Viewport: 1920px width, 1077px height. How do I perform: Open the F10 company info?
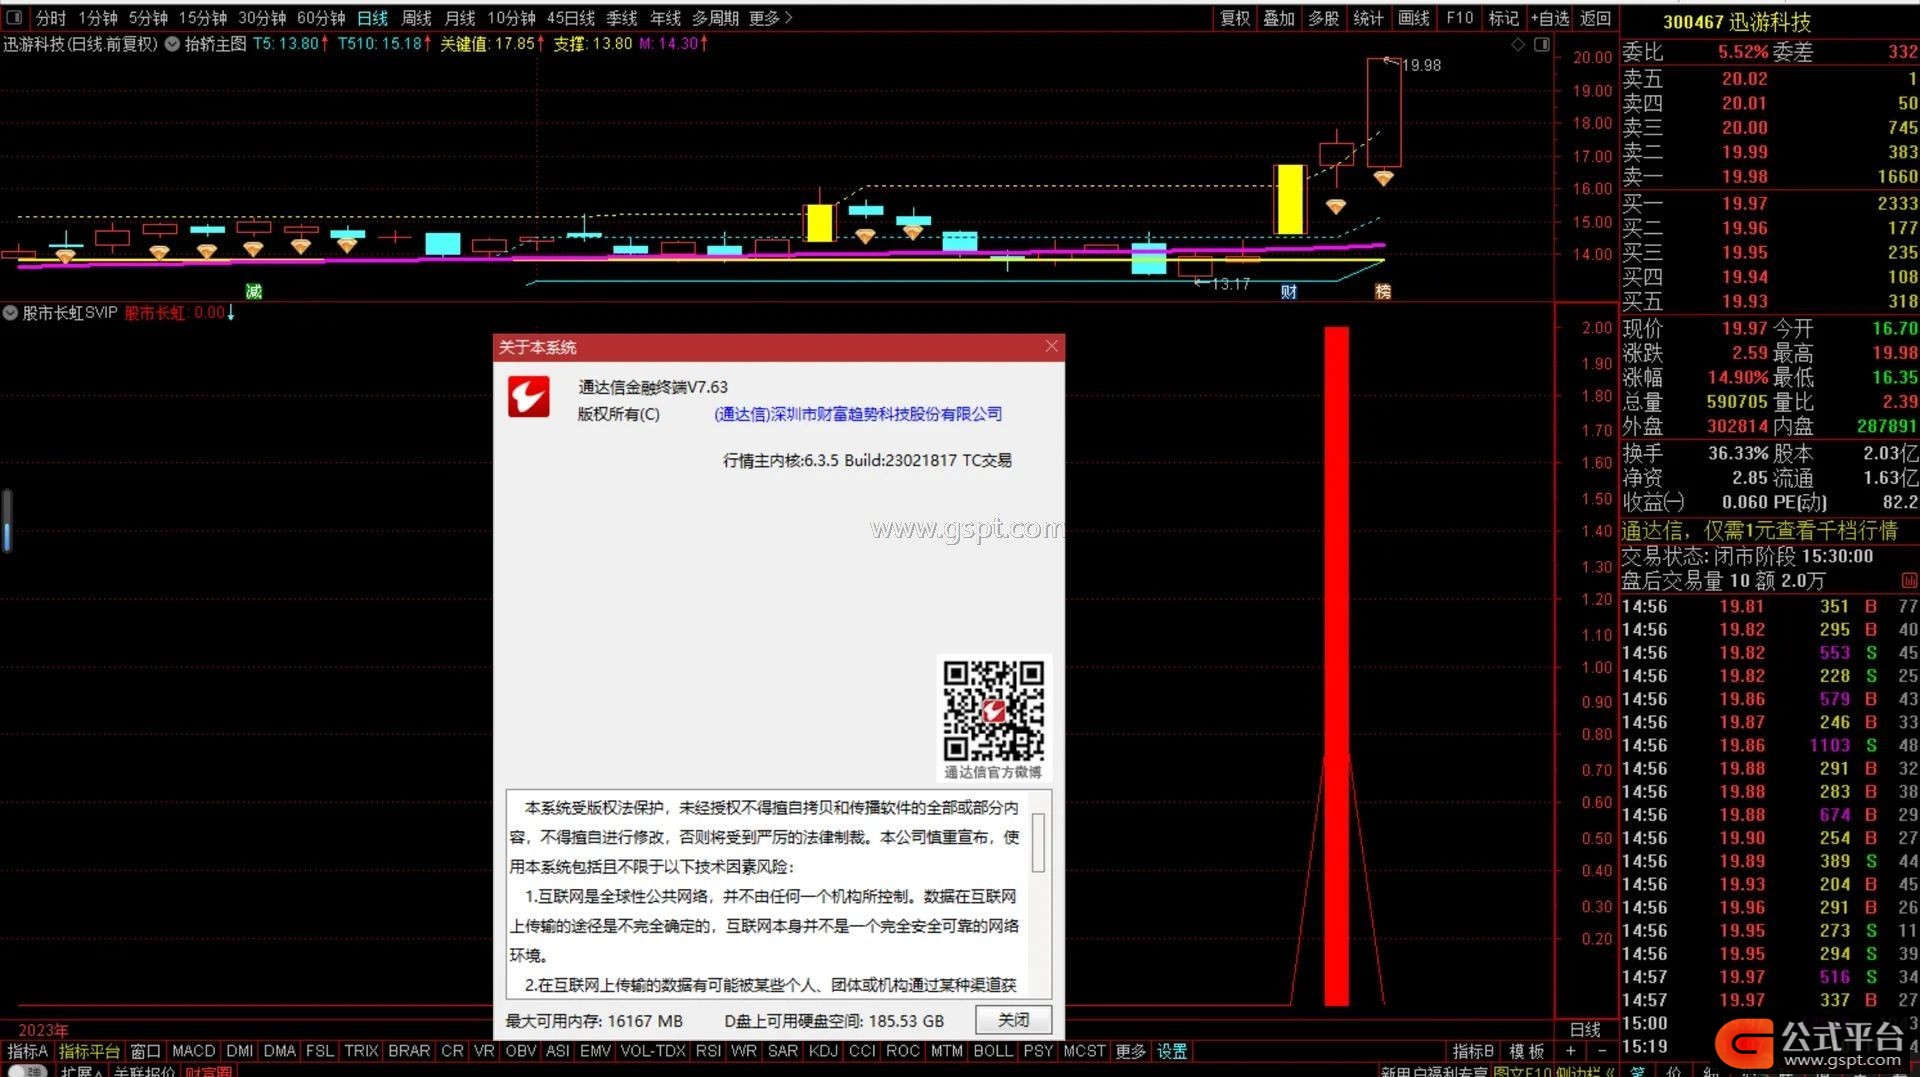coord(1459,18)
